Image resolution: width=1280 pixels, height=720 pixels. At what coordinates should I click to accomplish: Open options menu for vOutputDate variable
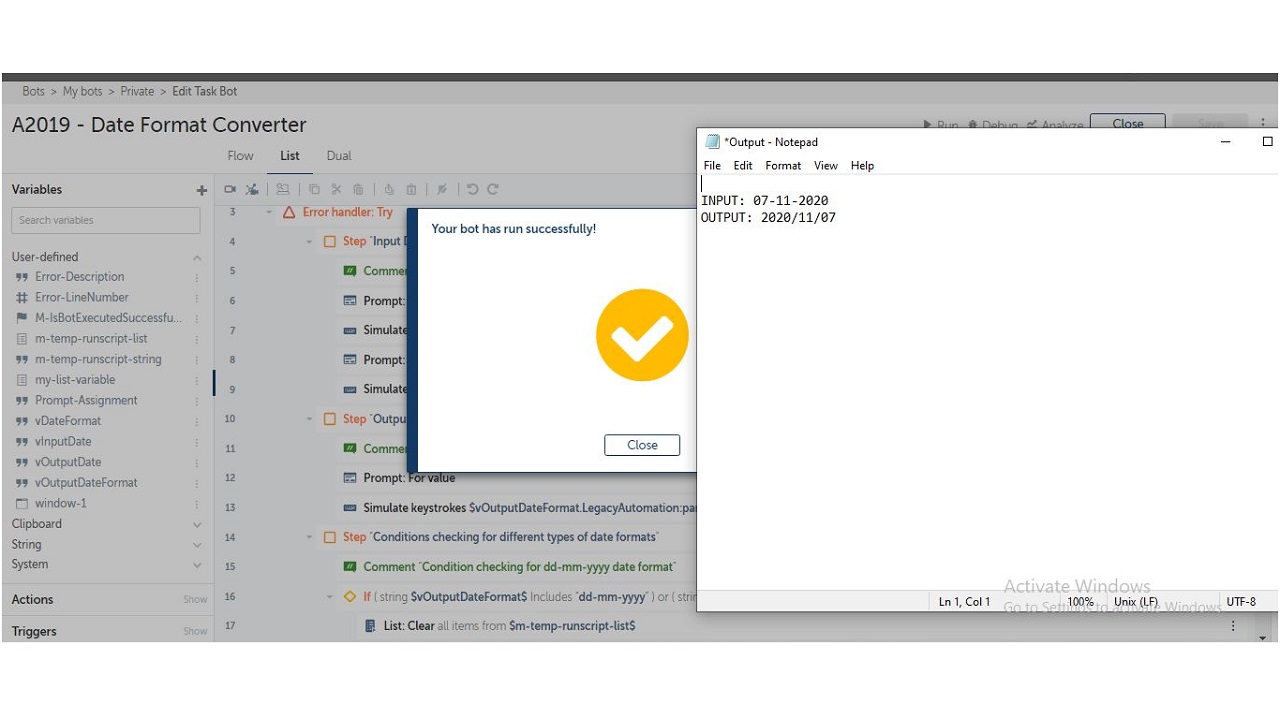(x=197, y=462)
